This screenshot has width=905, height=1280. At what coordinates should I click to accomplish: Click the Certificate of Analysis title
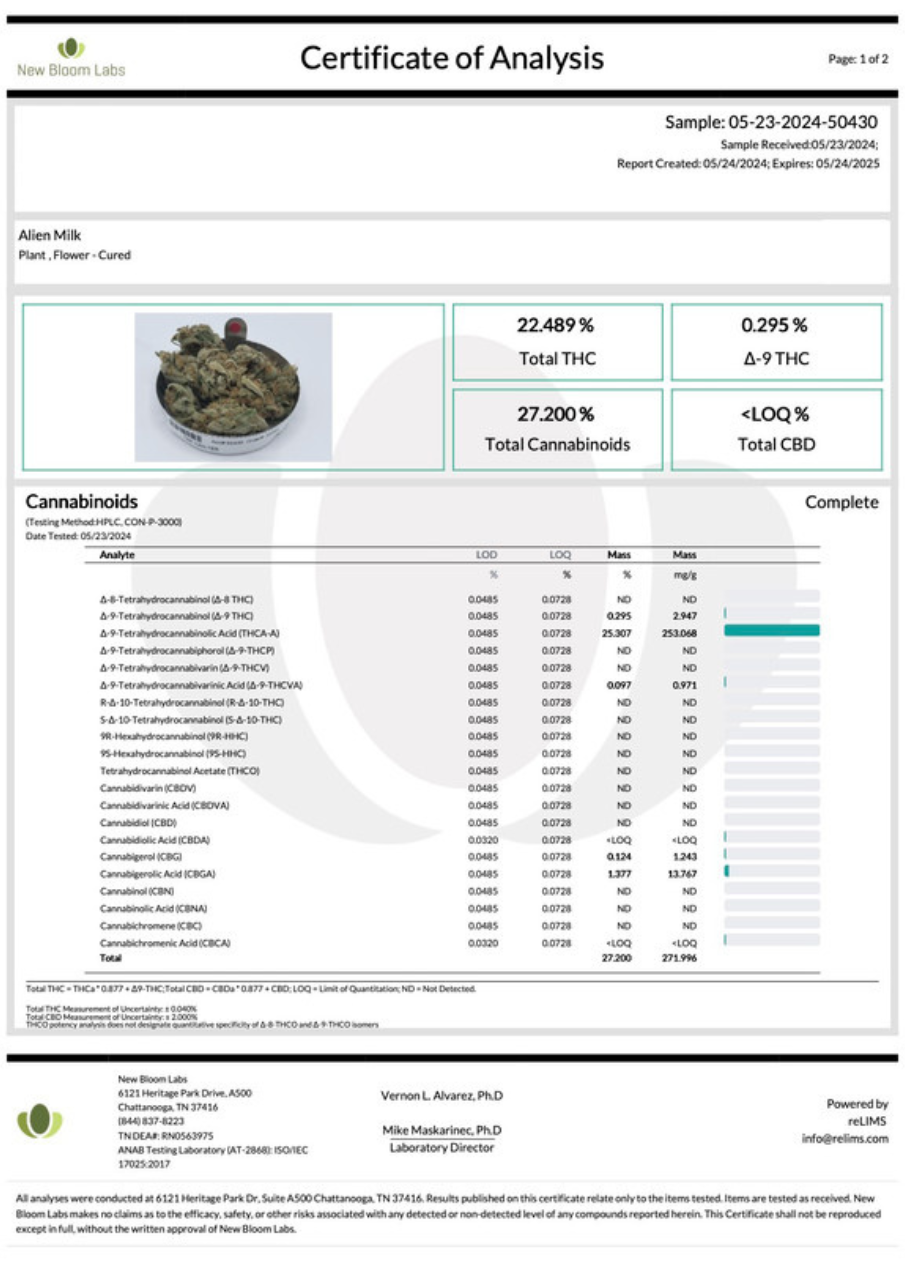(x=452, y=58)
